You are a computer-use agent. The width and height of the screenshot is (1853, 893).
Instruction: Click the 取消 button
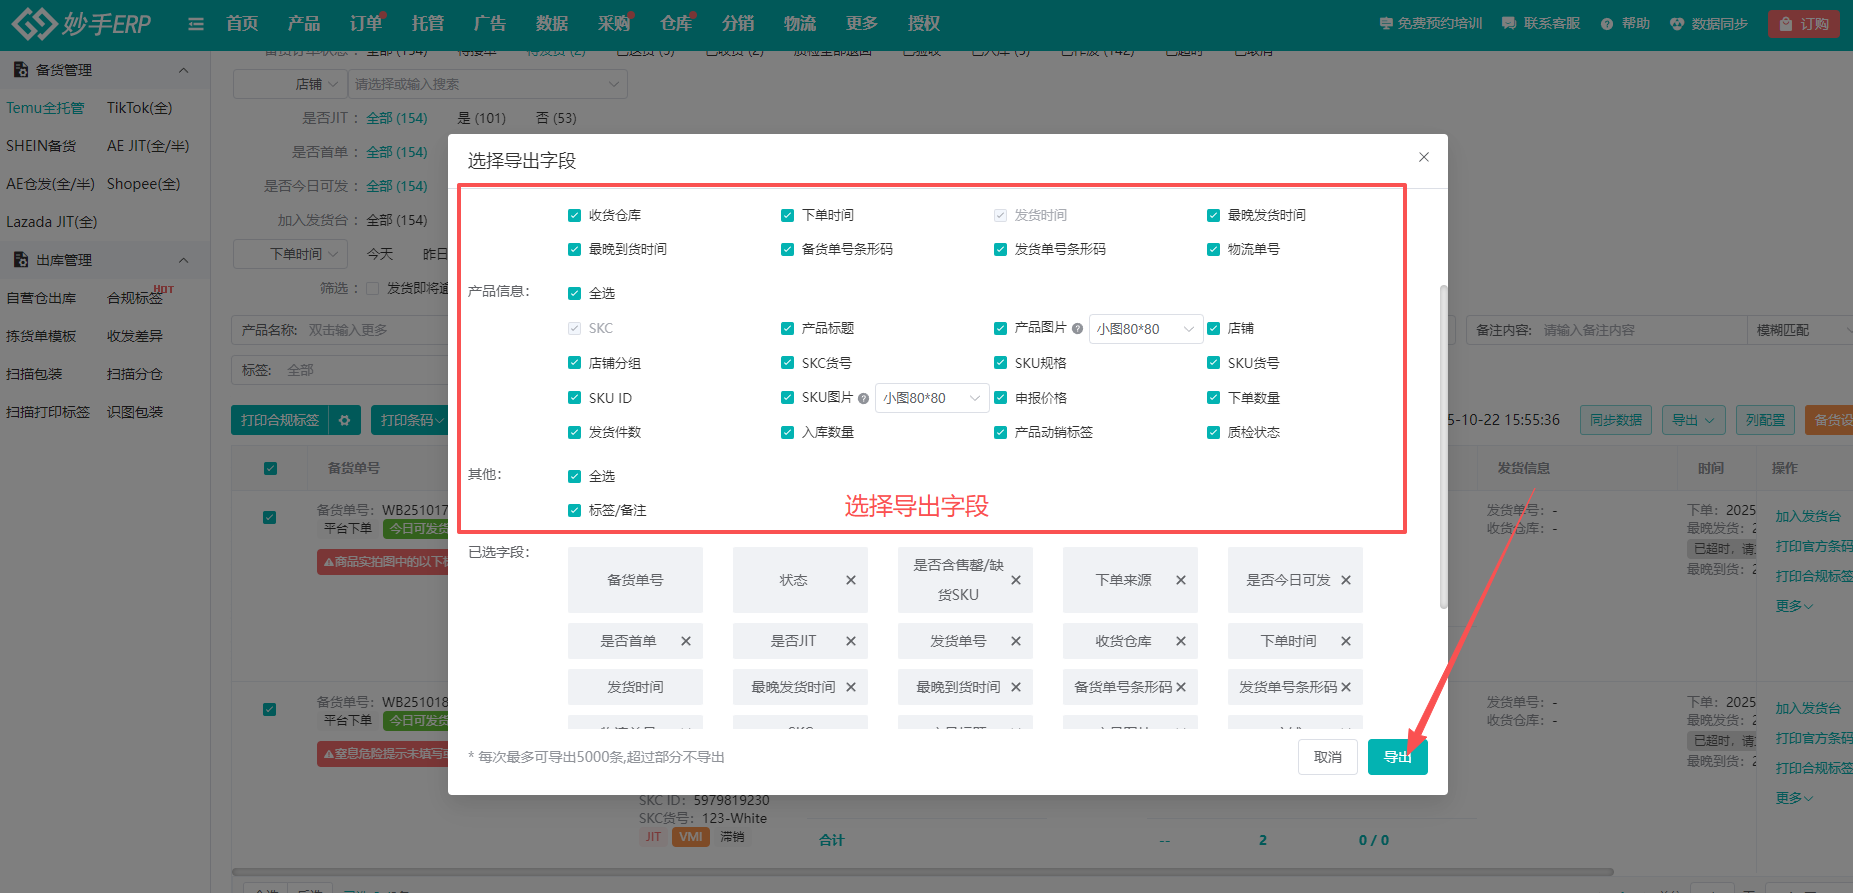coord(1327,757)
